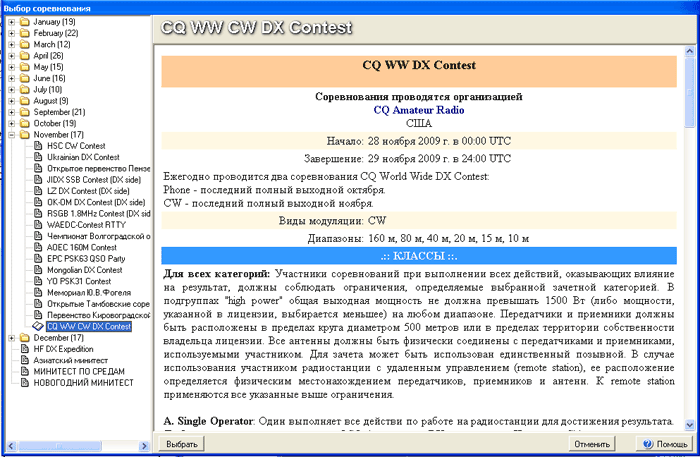Viewport: 700px width, 457px height.
Task: Select Открытое первенство Пензе entry
Action: [98, 168]
